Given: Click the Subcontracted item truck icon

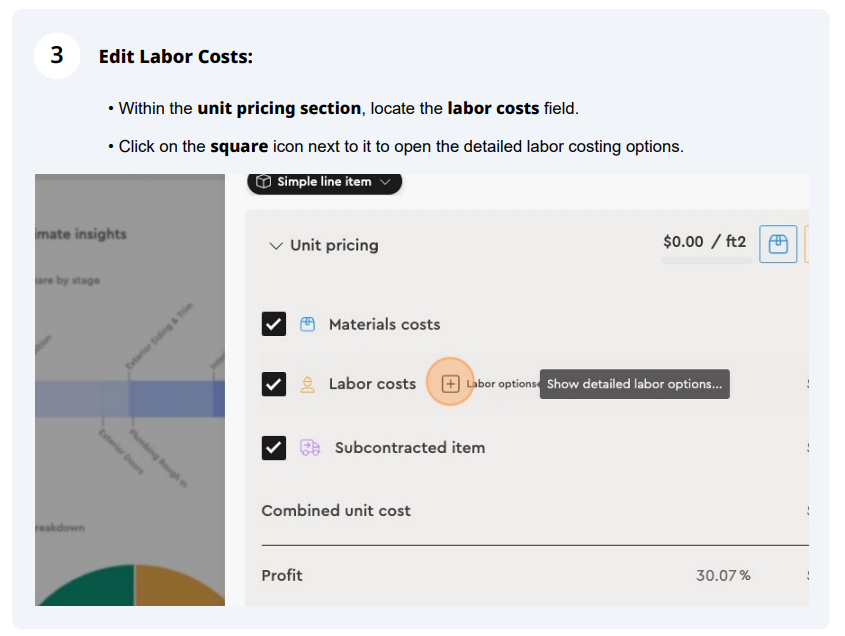Looking at the screenshot, I should (310, 447).
